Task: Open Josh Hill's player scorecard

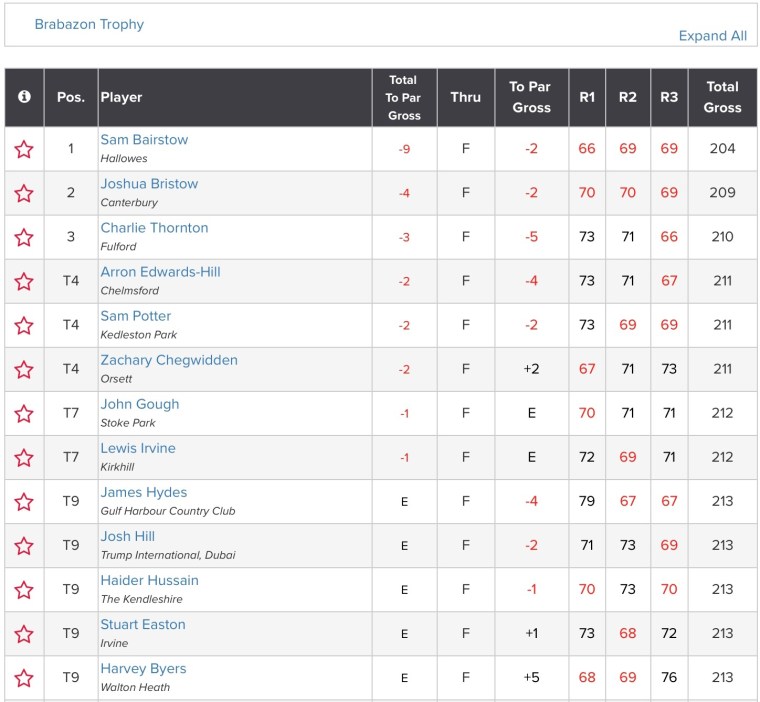Action: coord(127,536)
